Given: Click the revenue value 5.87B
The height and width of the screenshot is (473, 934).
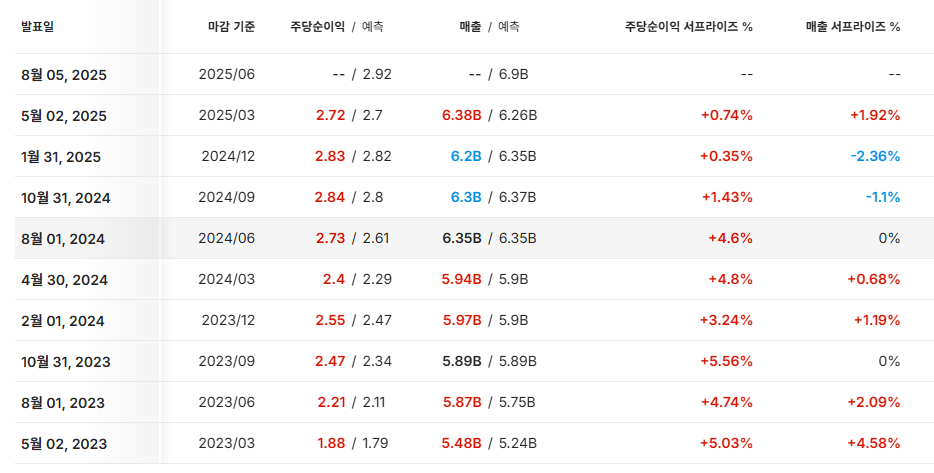Looking at the screenshot, I should (462, 403).
